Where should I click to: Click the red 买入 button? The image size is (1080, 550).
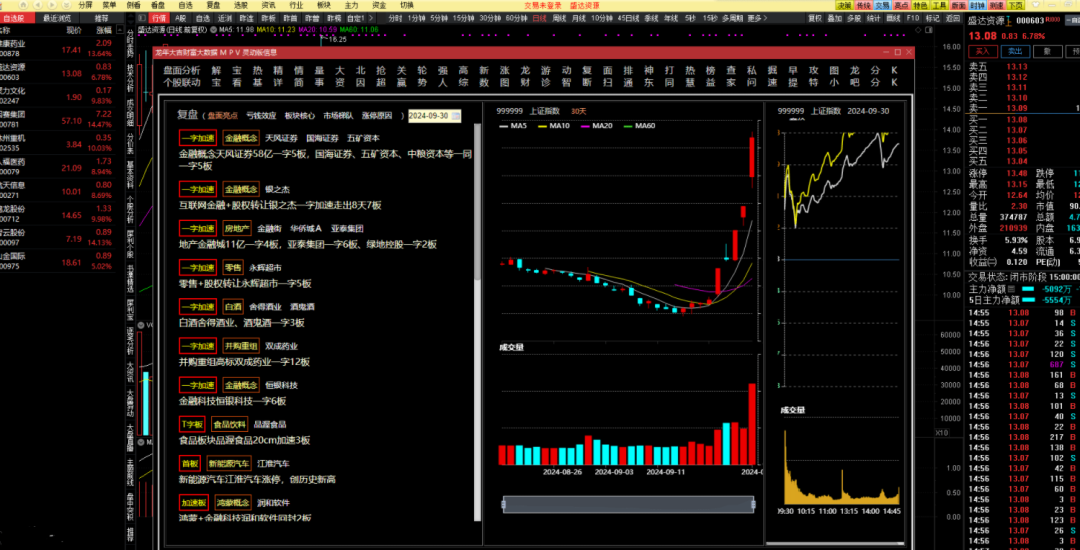pyautogui.click(x=983, y=51)
